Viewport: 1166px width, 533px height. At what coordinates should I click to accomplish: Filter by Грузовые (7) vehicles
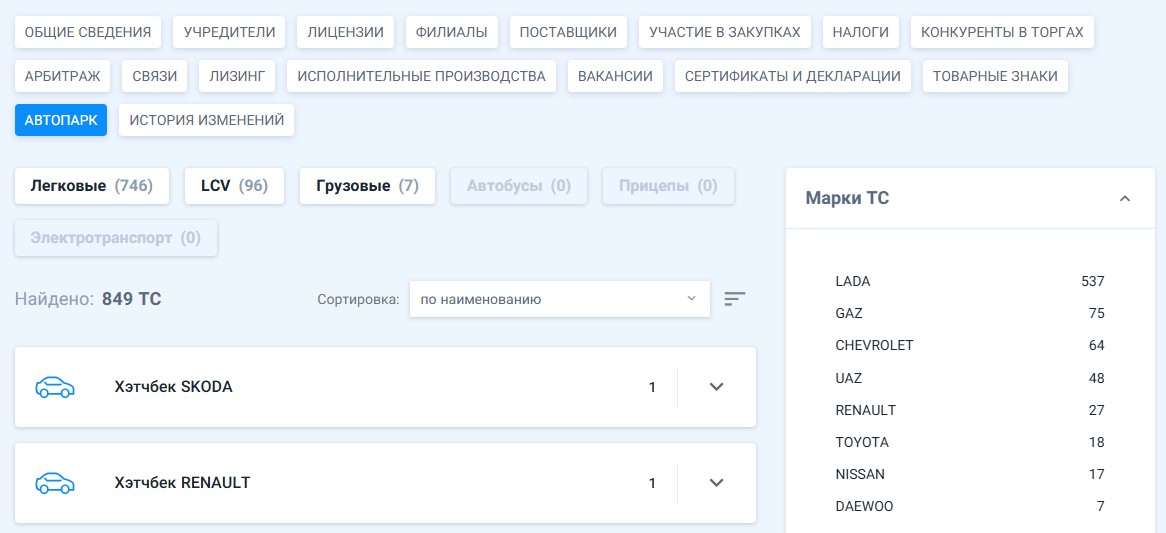pyautogui.click(x=367, y=186)
